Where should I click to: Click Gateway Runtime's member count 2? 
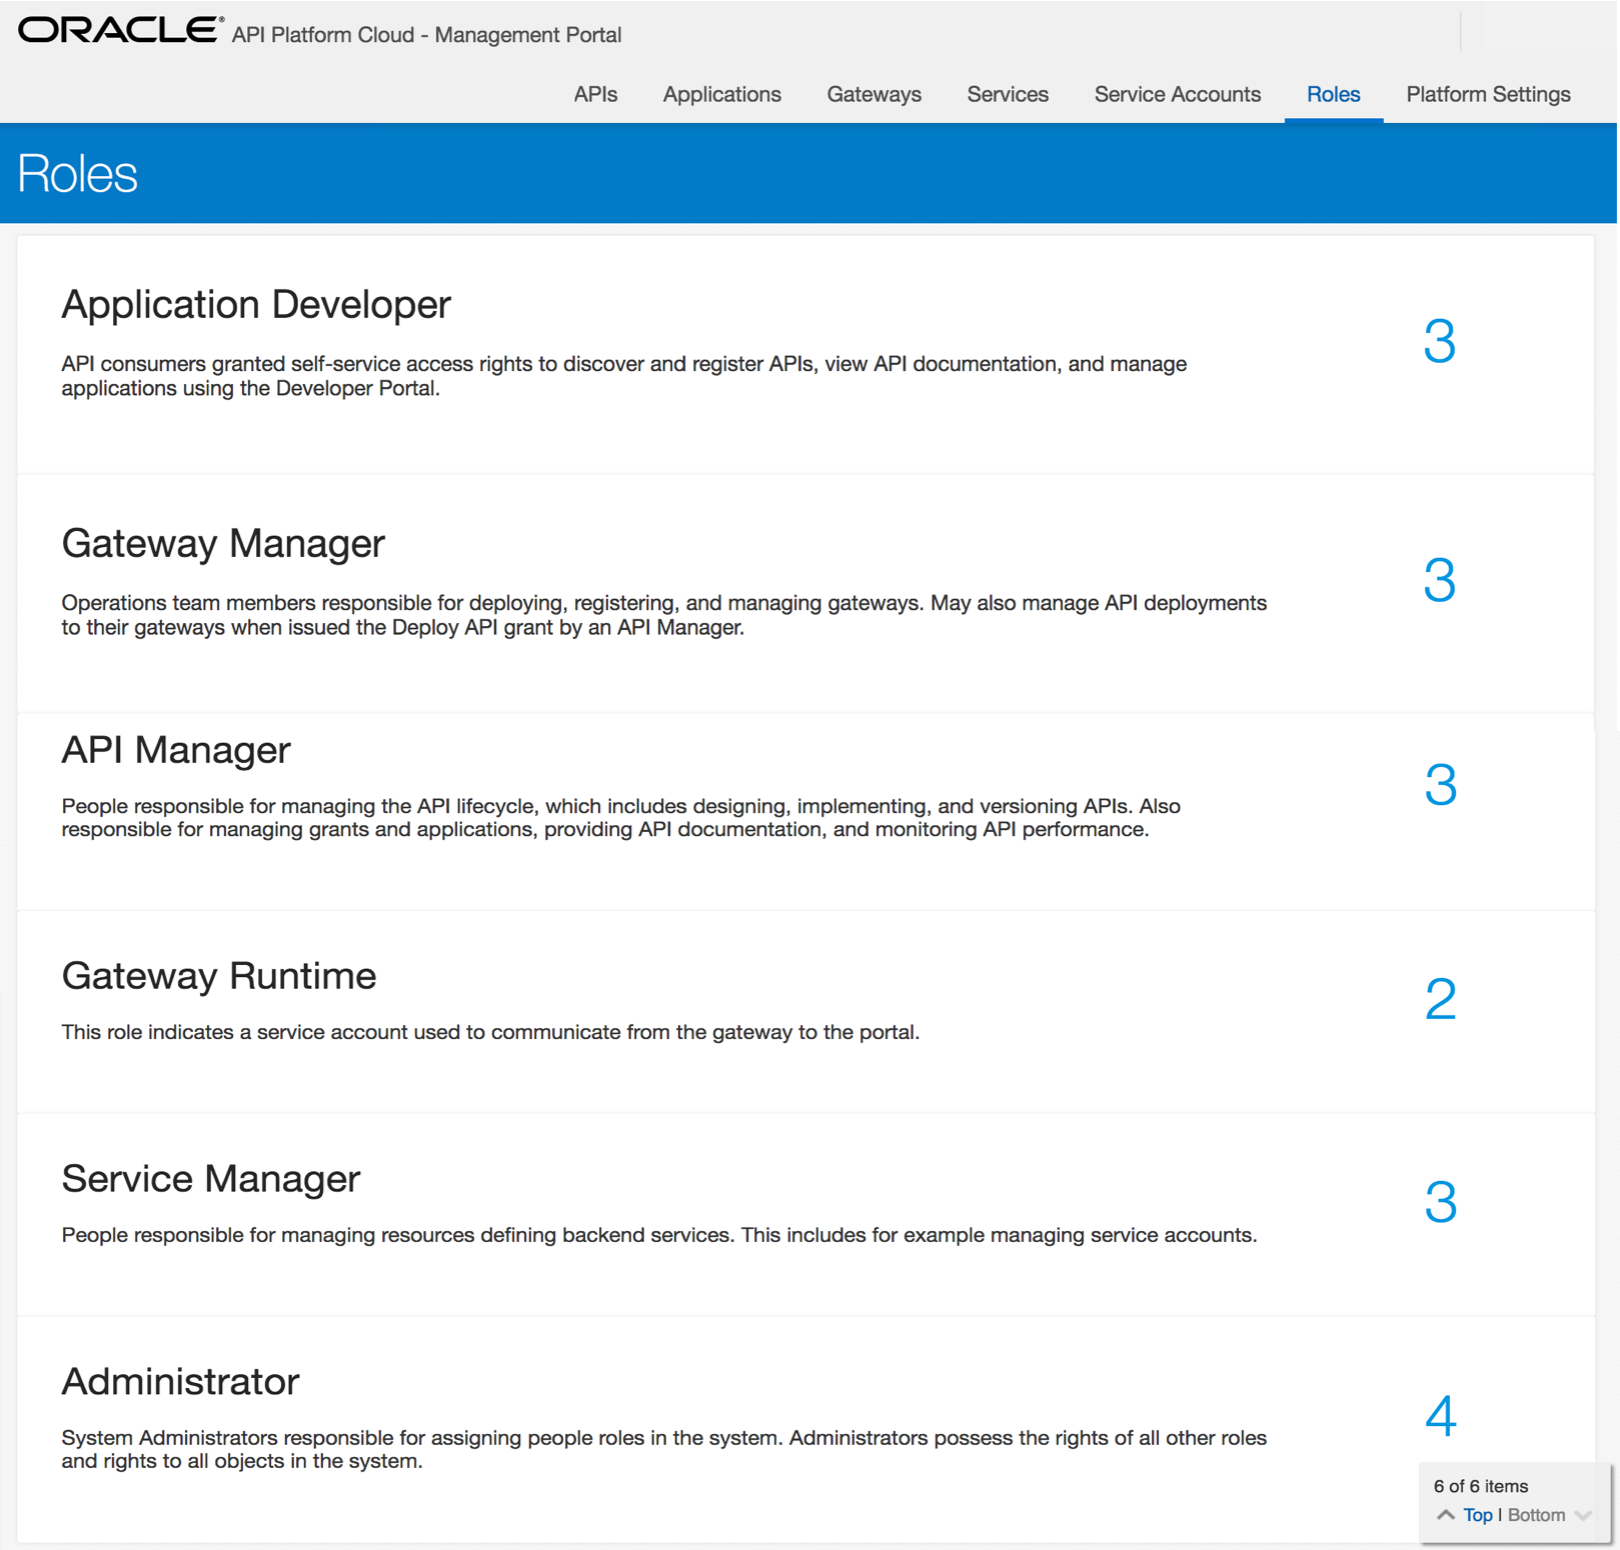pyautogui.click(x=1440, y=998)
